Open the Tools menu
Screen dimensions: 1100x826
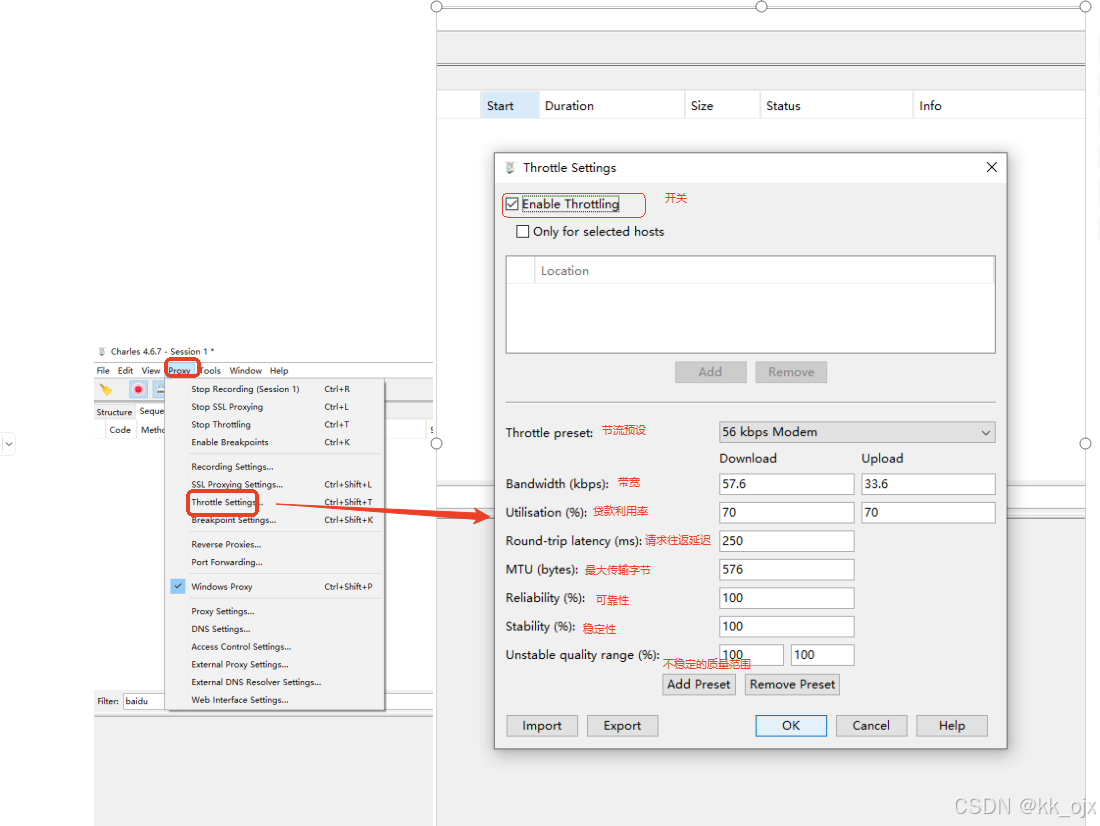tap(210, 371)
